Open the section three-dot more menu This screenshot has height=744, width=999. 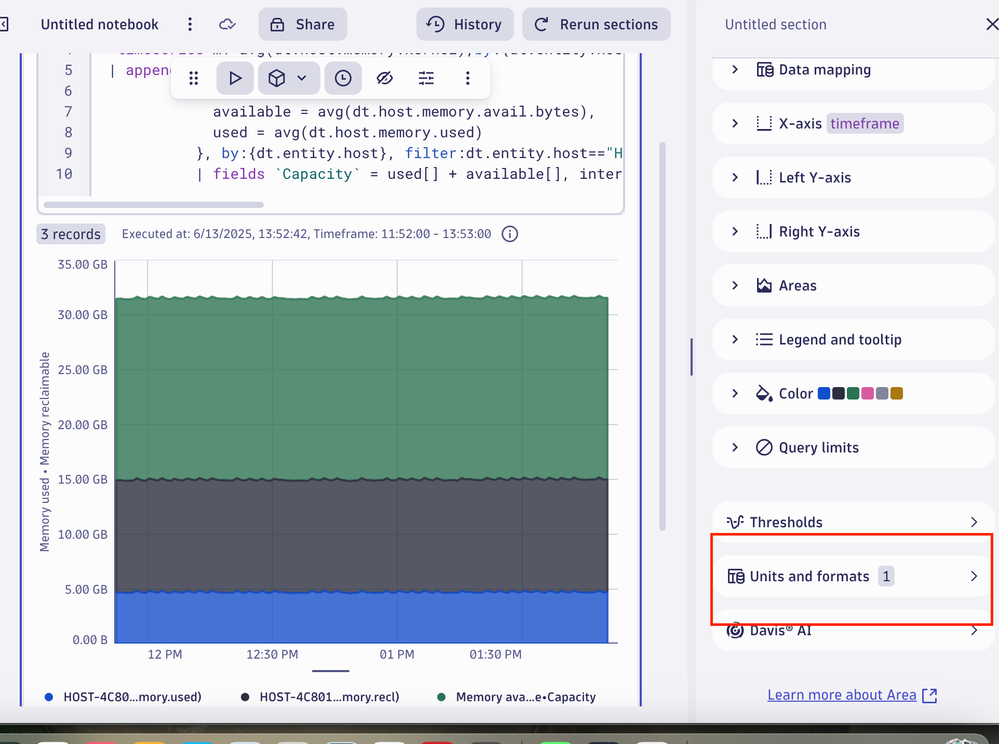(467, 78)
